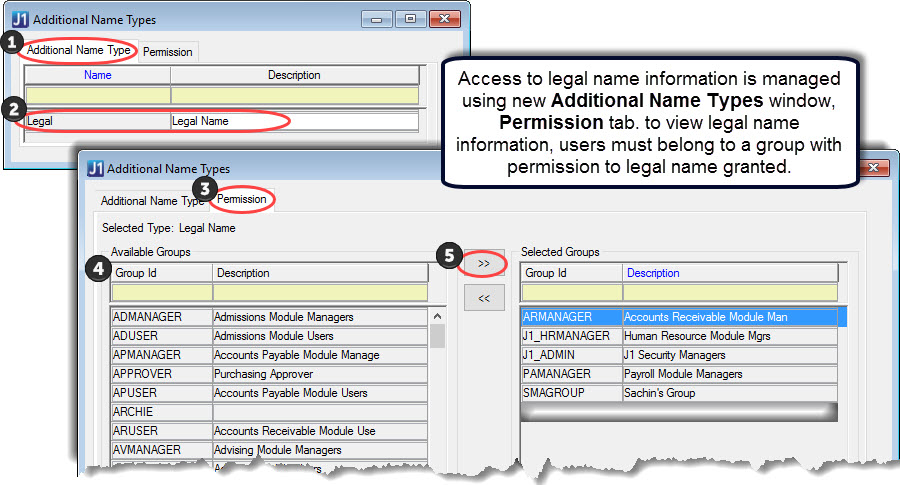Click the Description filter field in back window
The width and height of the screenshot is (900, 485).
pyautogui.click(x=295, y=95)
